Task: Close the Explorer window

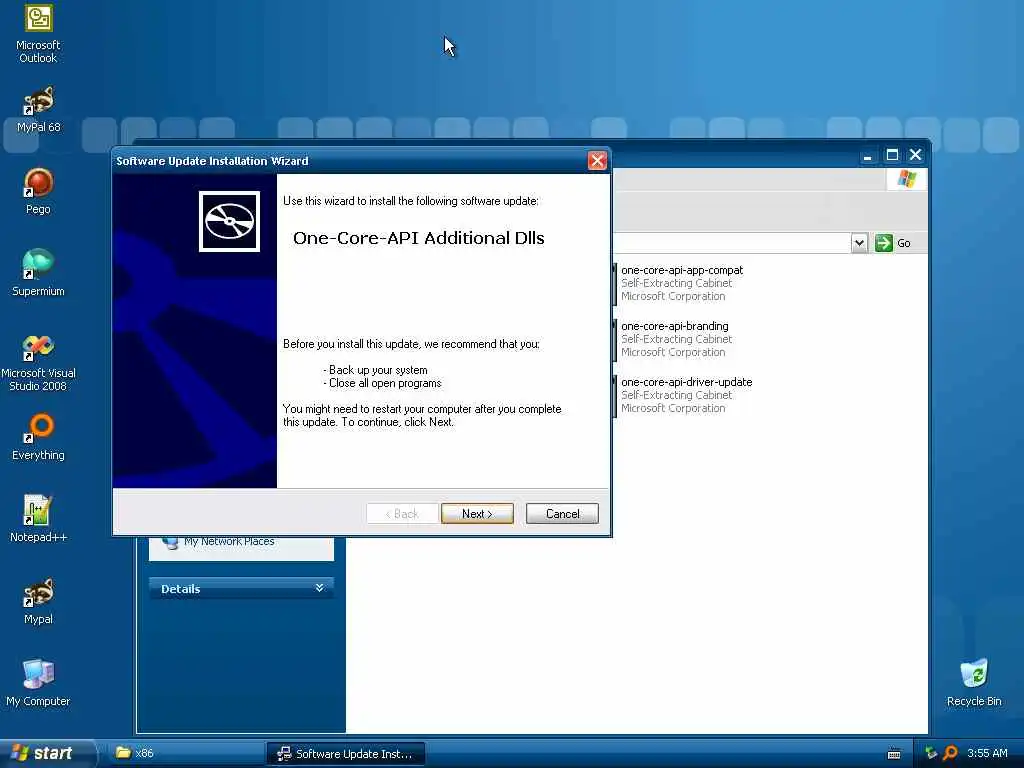Action: (915, 155)
